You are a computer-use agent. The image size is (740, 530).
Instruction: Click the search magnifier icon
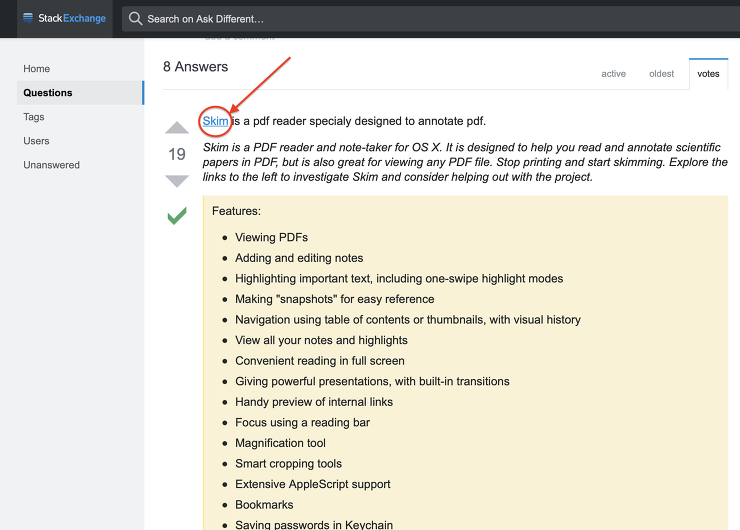click(135, 18)
